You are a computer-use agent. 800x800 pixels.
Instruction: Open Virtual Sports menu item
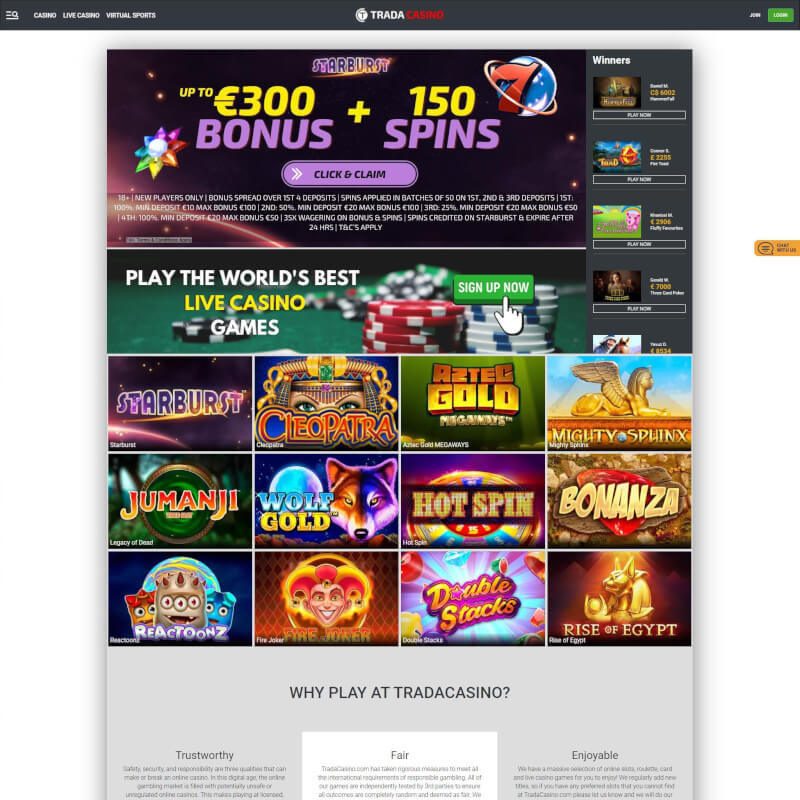tap(131, 15)
